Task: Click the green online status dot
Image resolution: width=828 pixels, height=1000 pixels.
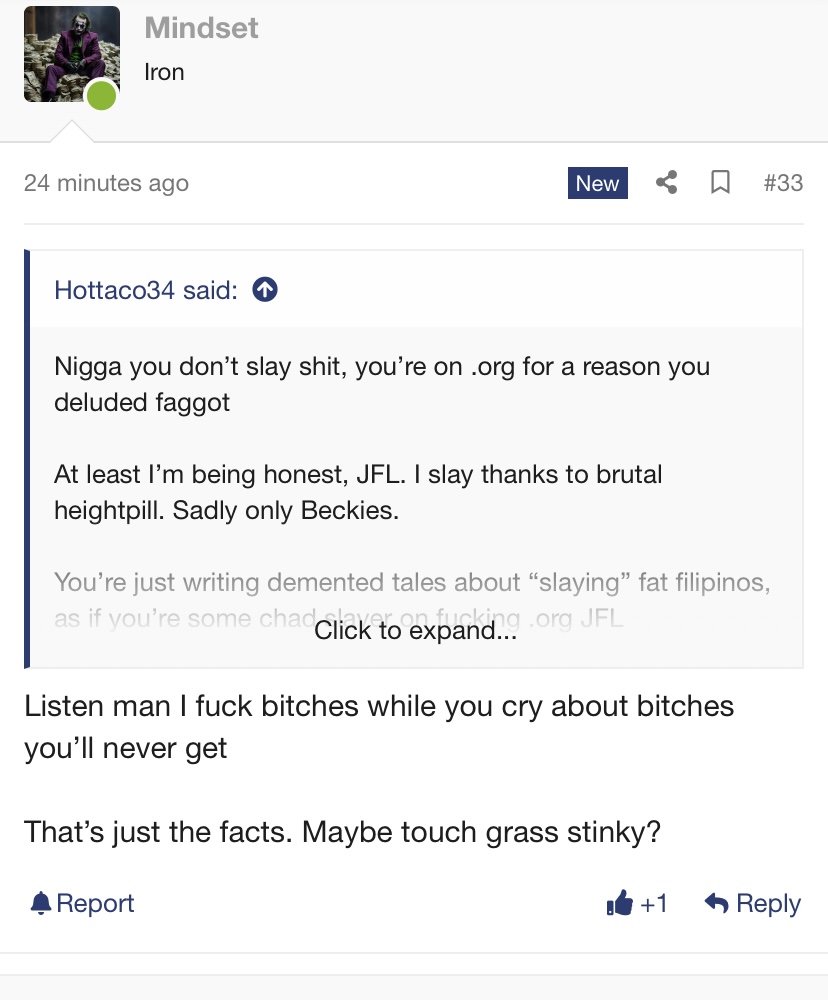Action: [x=101, y=97]
